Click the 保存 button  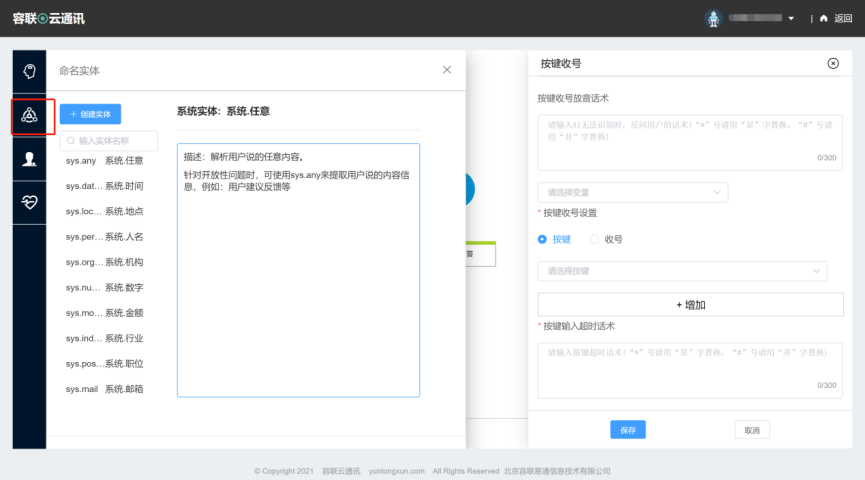628,430
